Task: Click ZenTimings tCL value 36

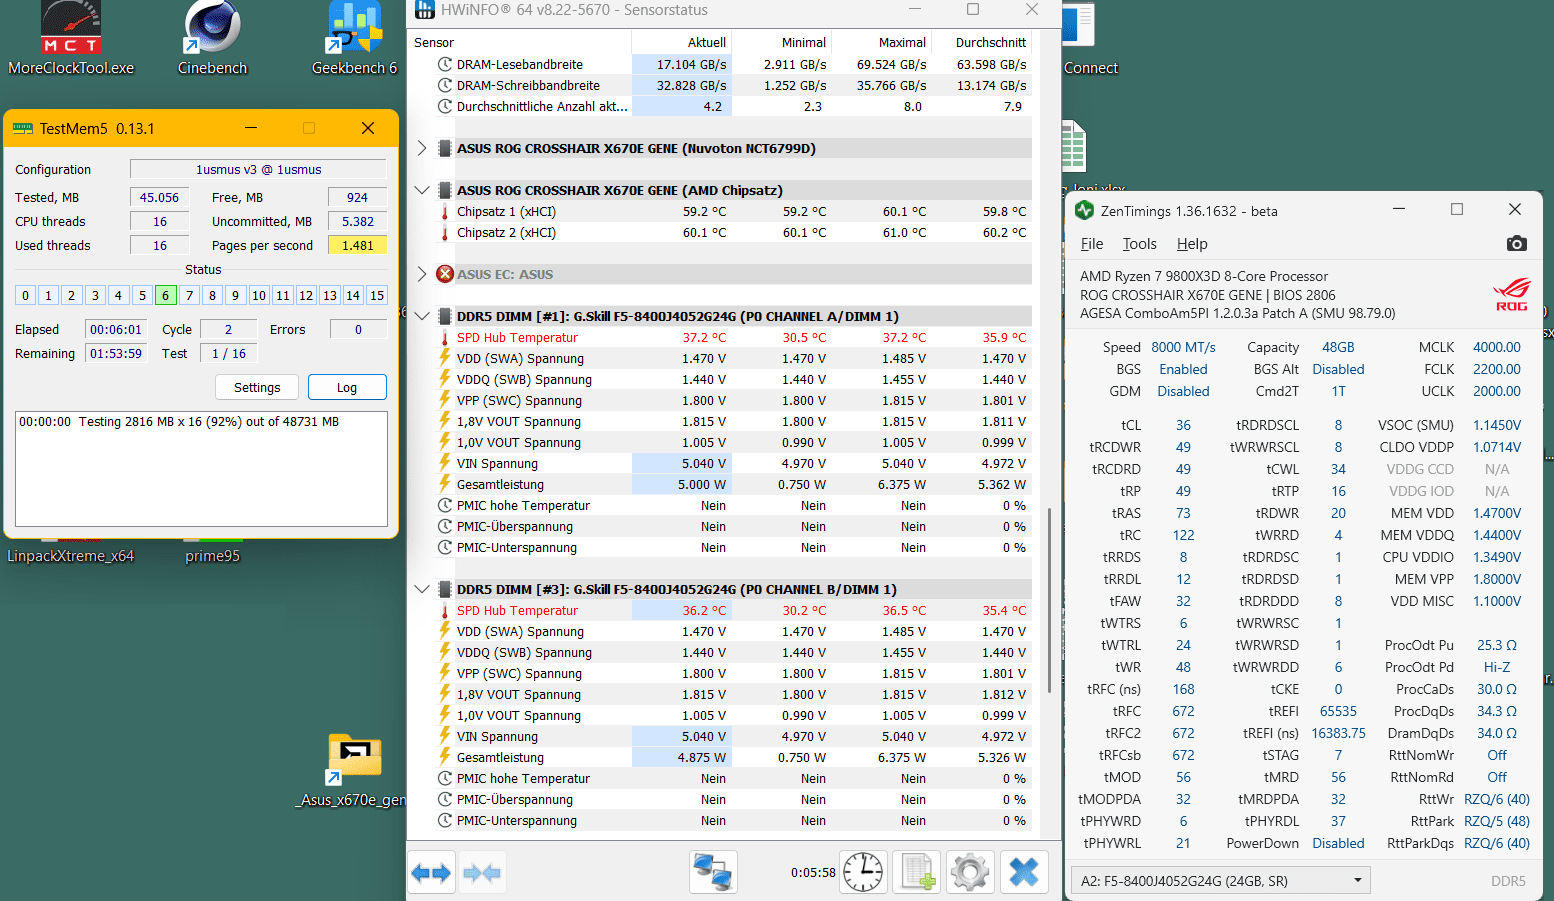Action: point(1183,425)
